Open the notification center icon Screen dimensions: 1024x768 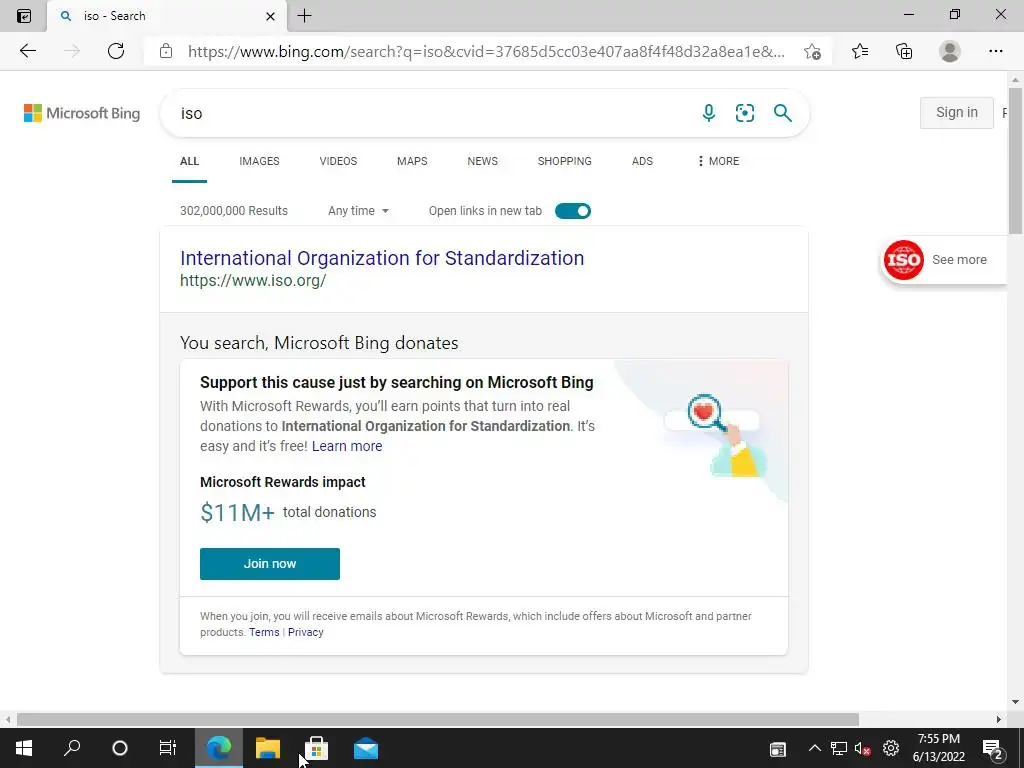993,748
